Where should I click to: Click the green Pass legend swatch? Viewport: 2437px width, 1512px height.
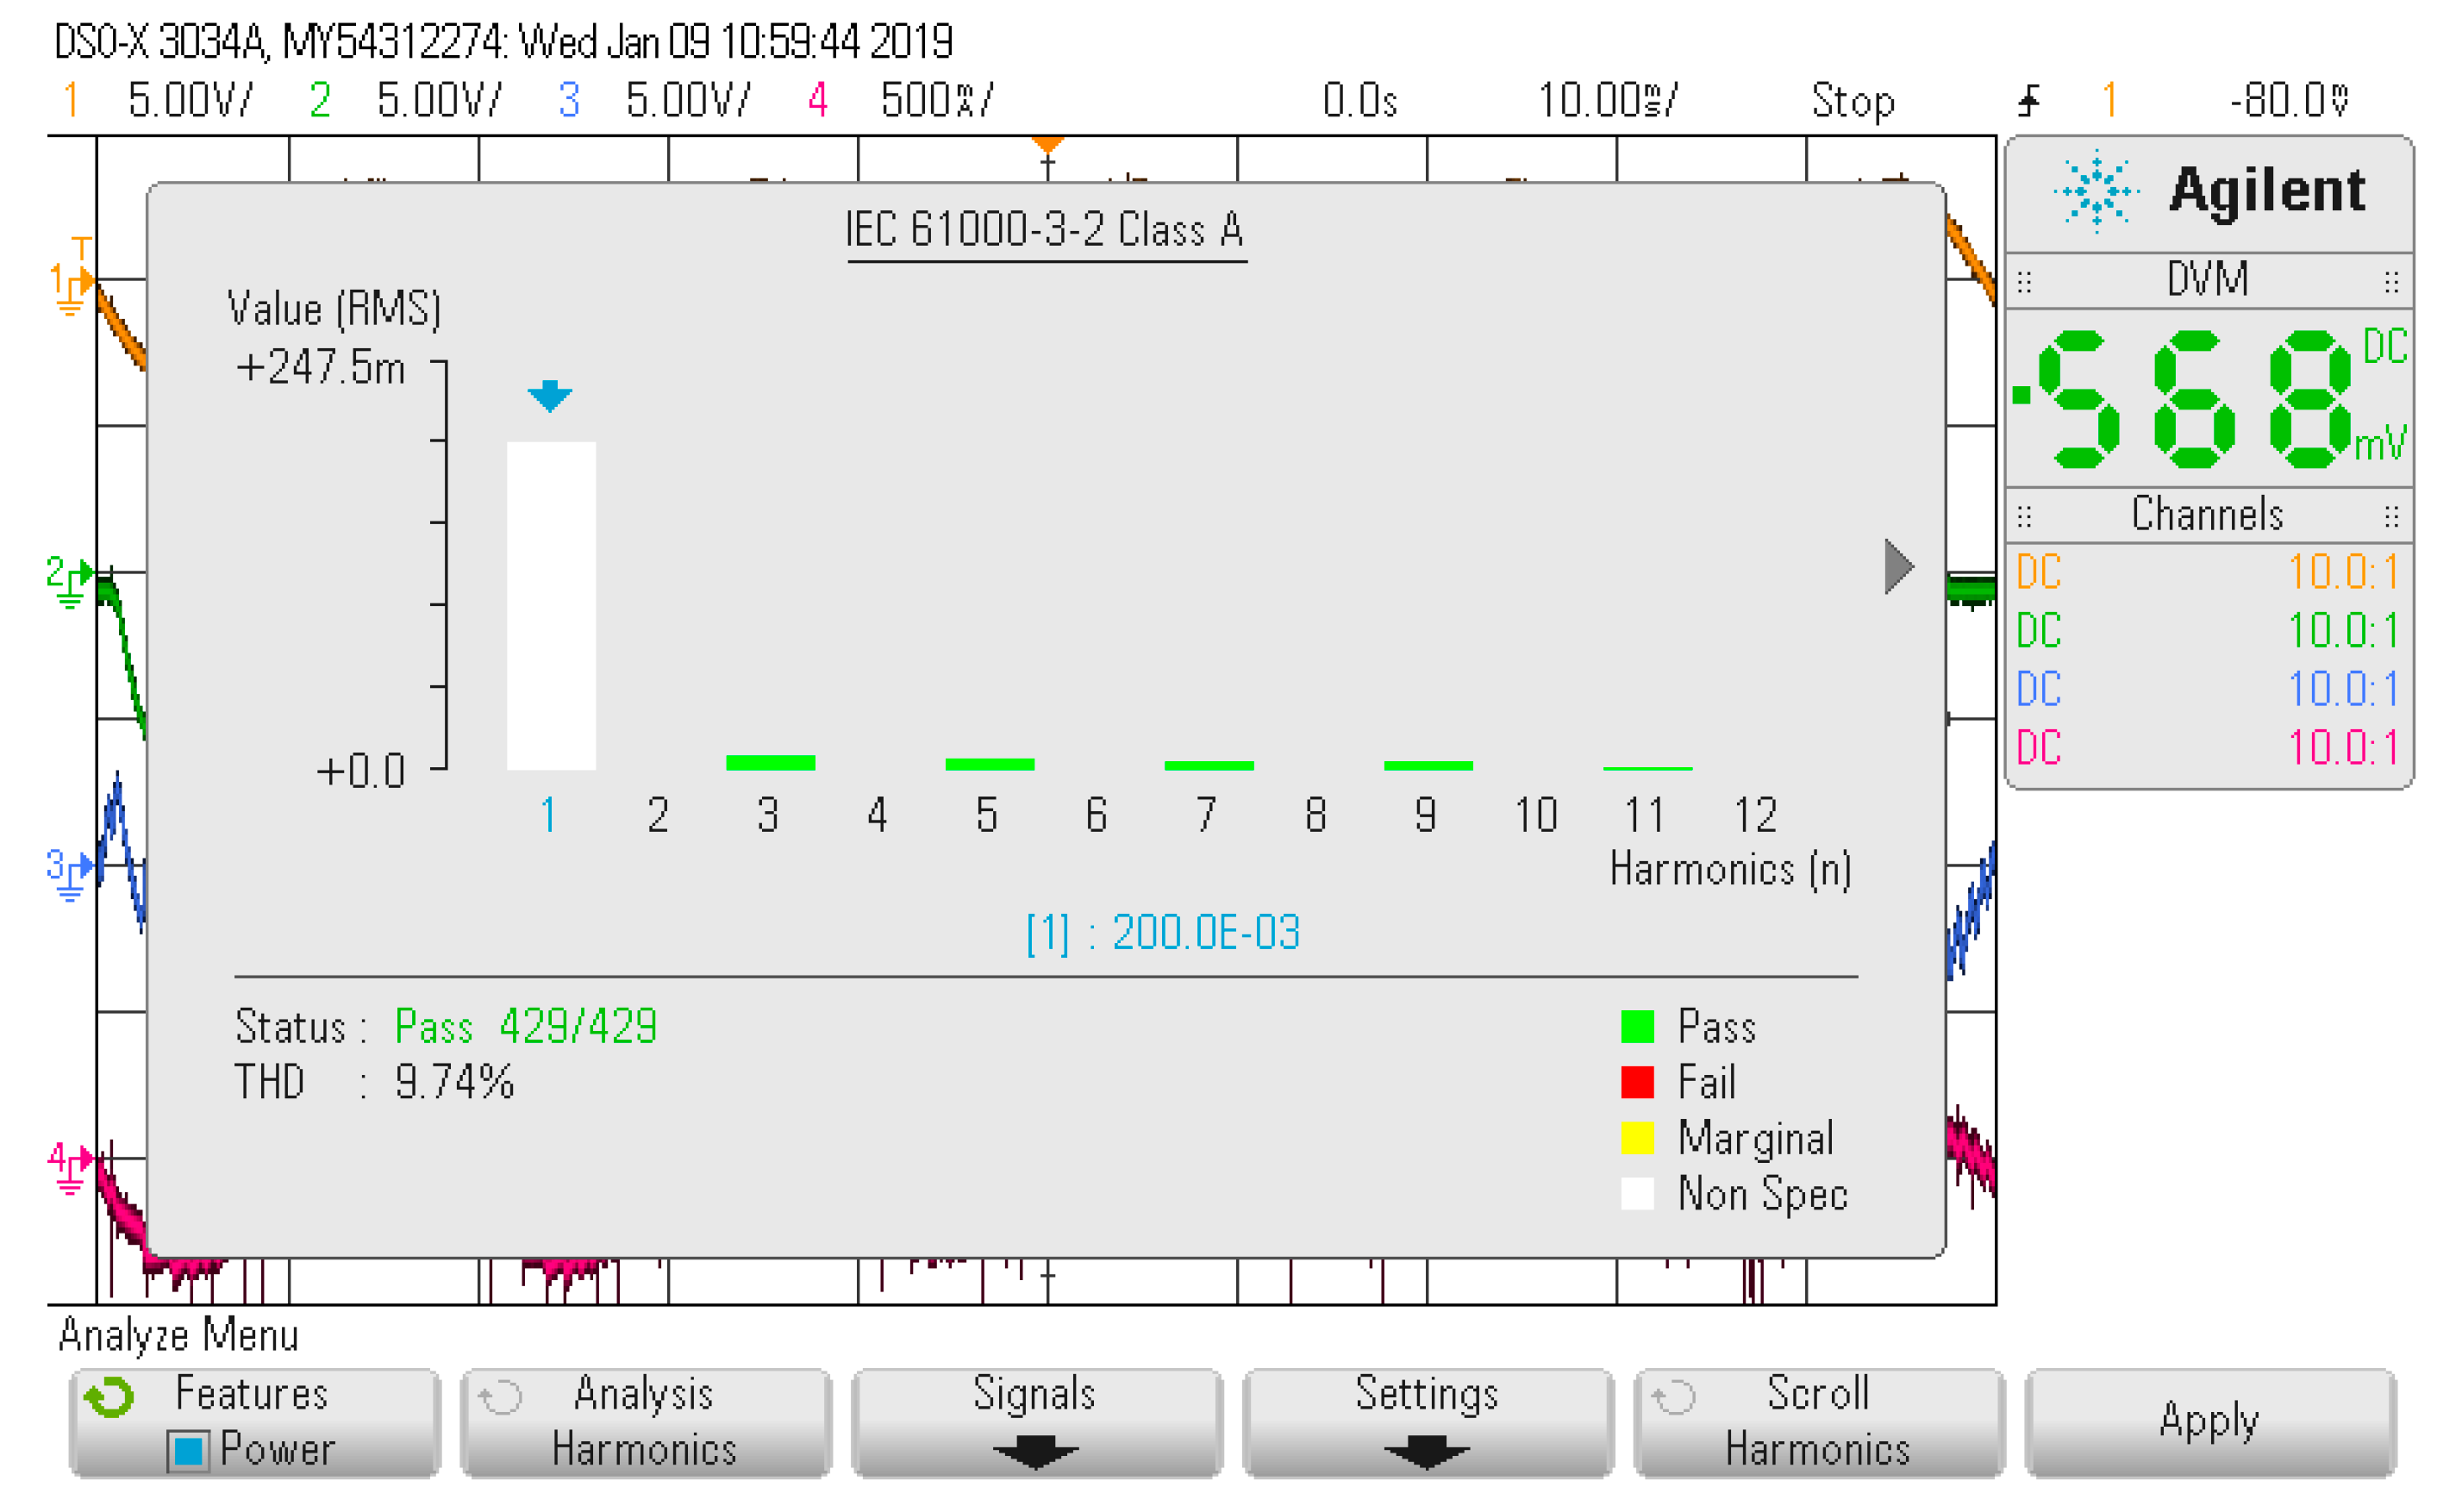(1636, 1026)
